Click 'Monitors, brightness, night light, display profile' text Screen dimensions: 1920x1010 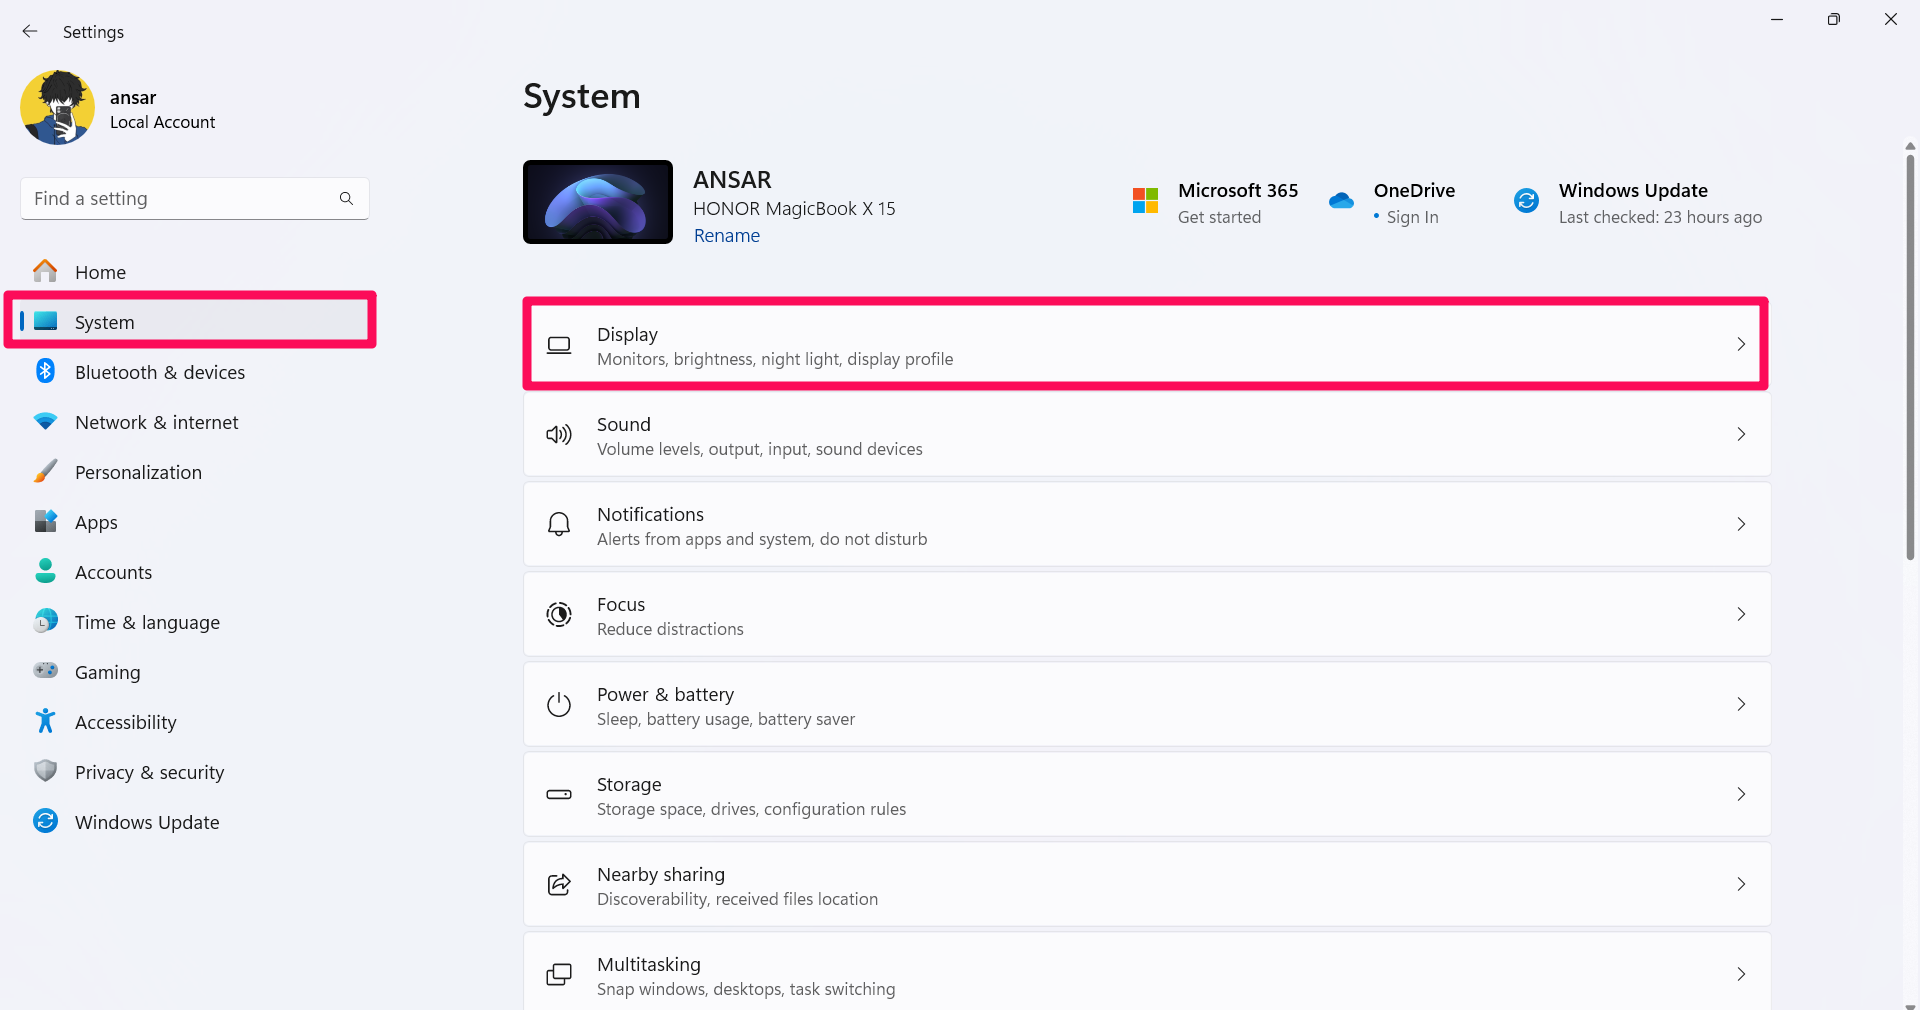coord(775,359)
